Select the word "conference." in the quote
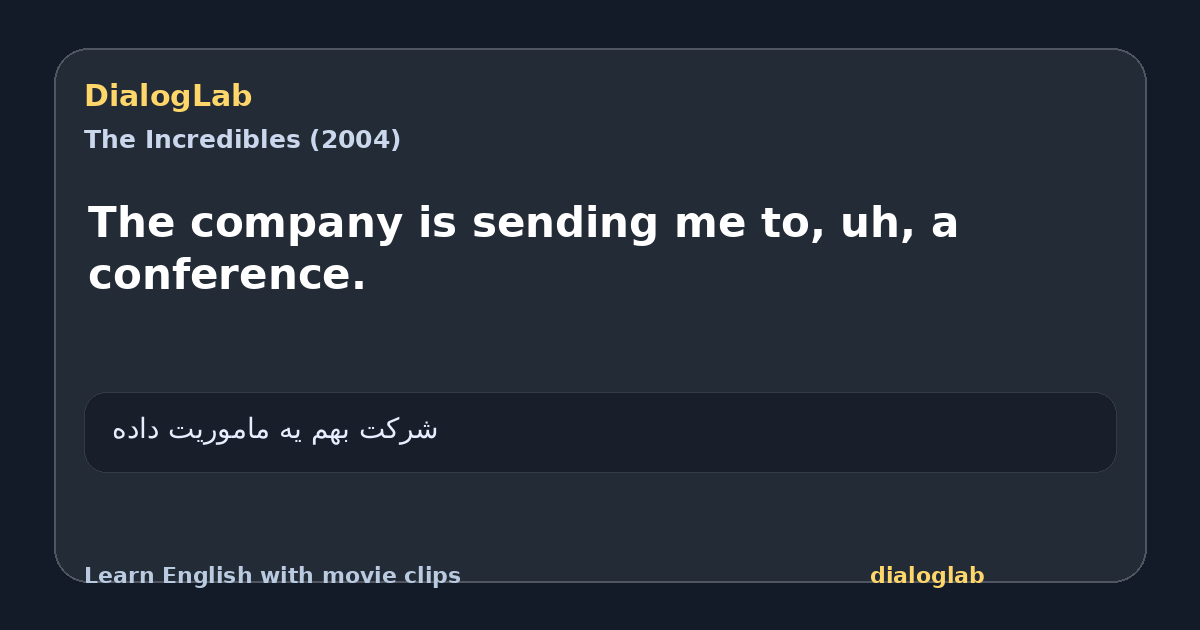1200x630 pixels. click(x=227, y=274)
